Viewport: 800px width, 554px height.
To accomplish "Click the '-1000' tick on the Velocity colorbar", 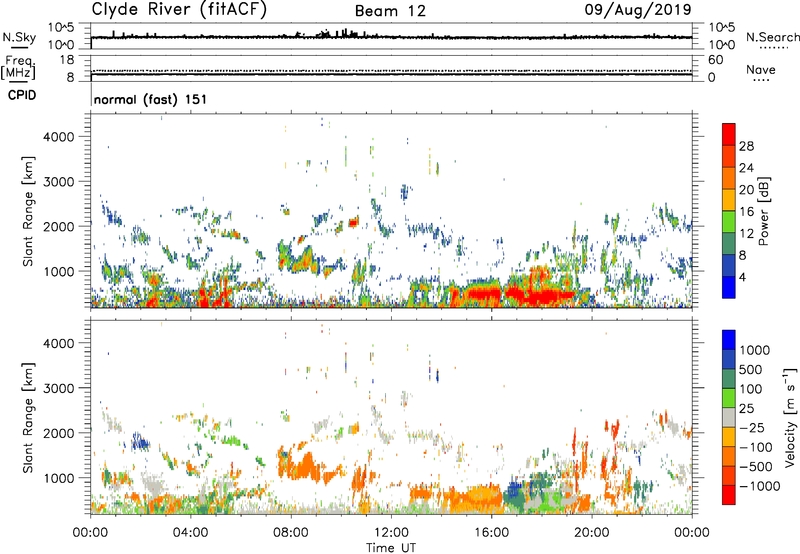I will point(760,486).
